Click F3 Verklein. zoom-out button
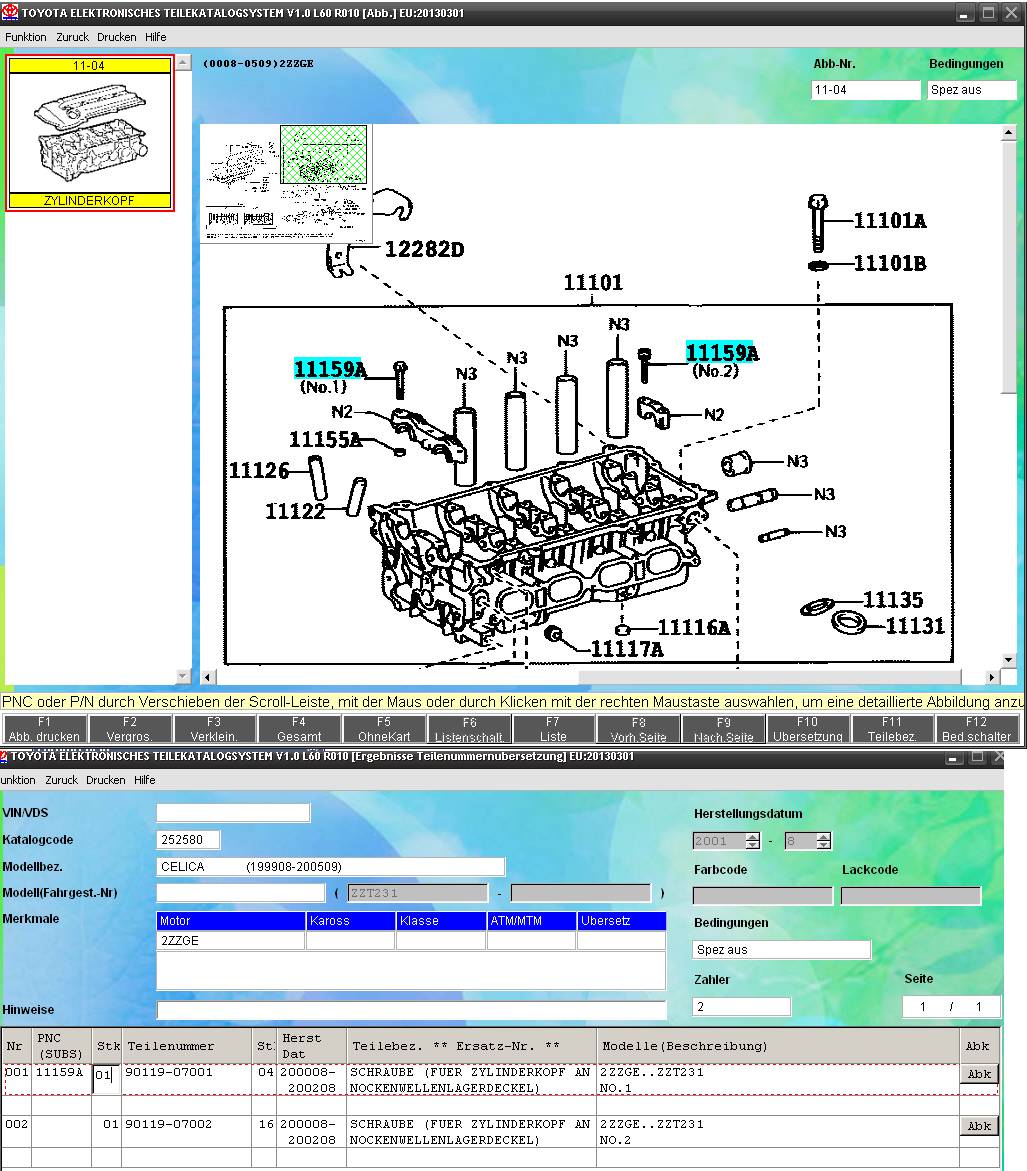Image resolution: width=1027 pixels, height=1171 pixels. 214,729
